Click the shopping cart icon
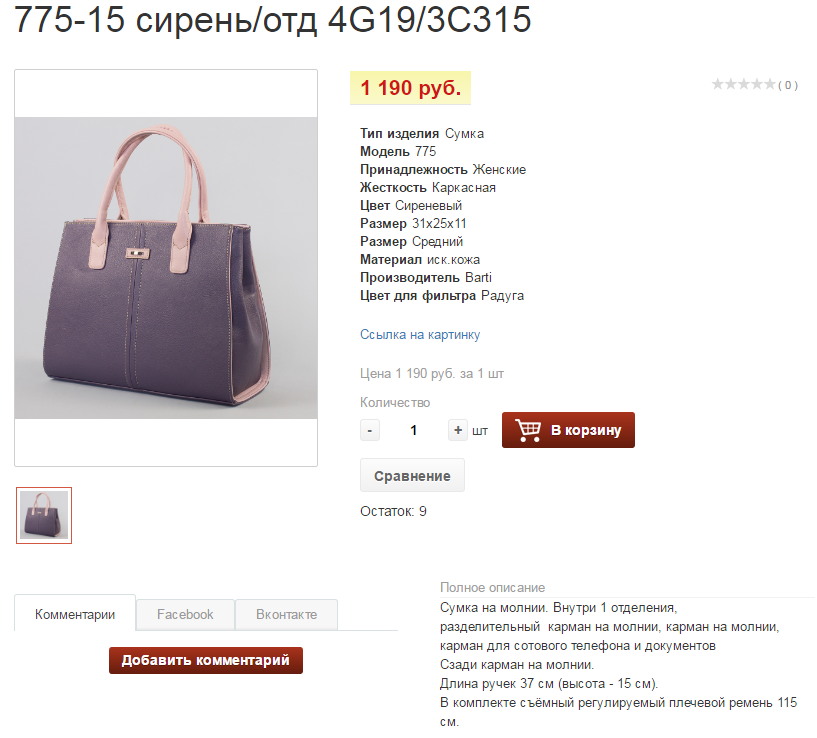817x738 pixels. 528,430
